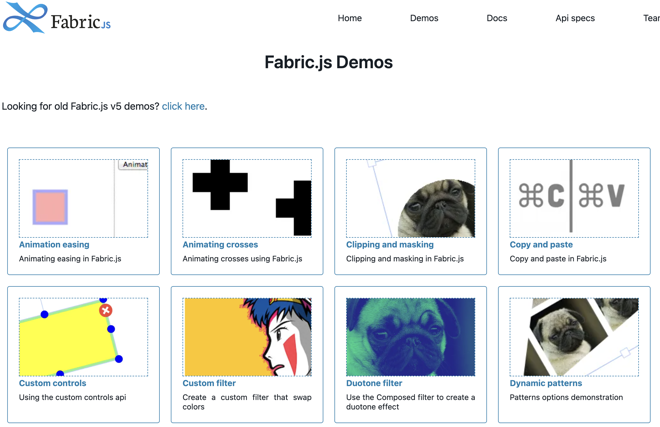Screen dimensions: 660x427
Task: Click the Animation easing title link
Action: (54, 245)
